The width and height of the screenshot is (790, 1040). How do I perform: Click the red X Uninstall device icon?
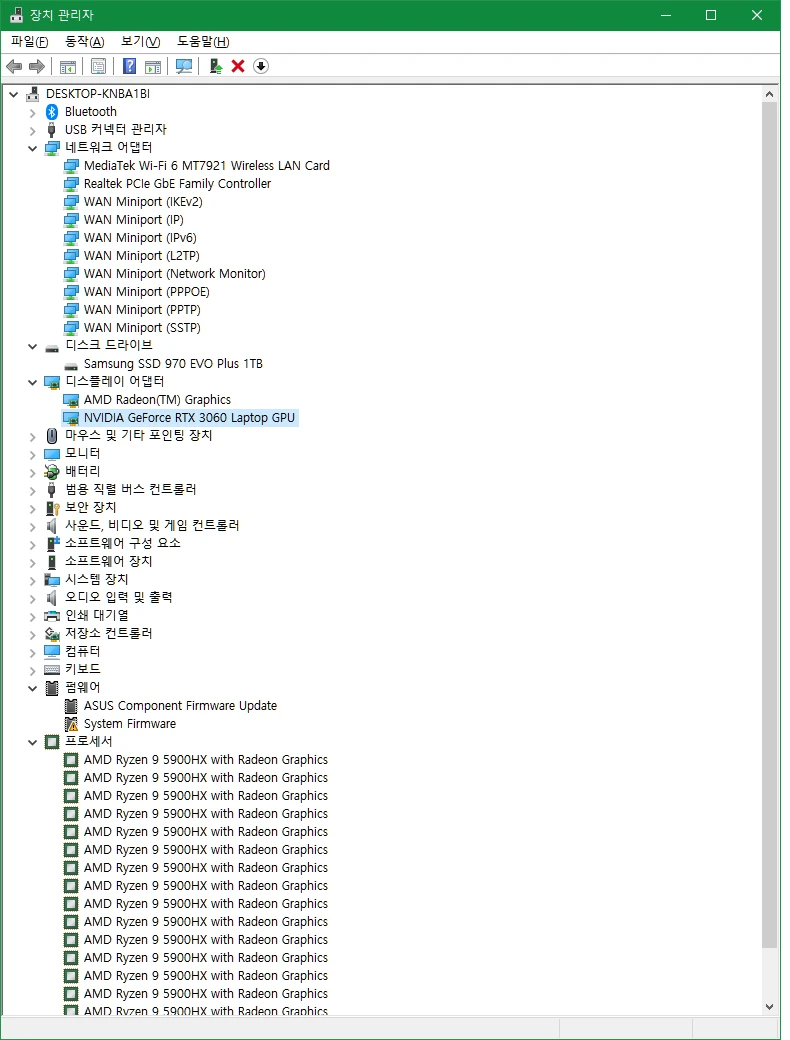[238, 66]
